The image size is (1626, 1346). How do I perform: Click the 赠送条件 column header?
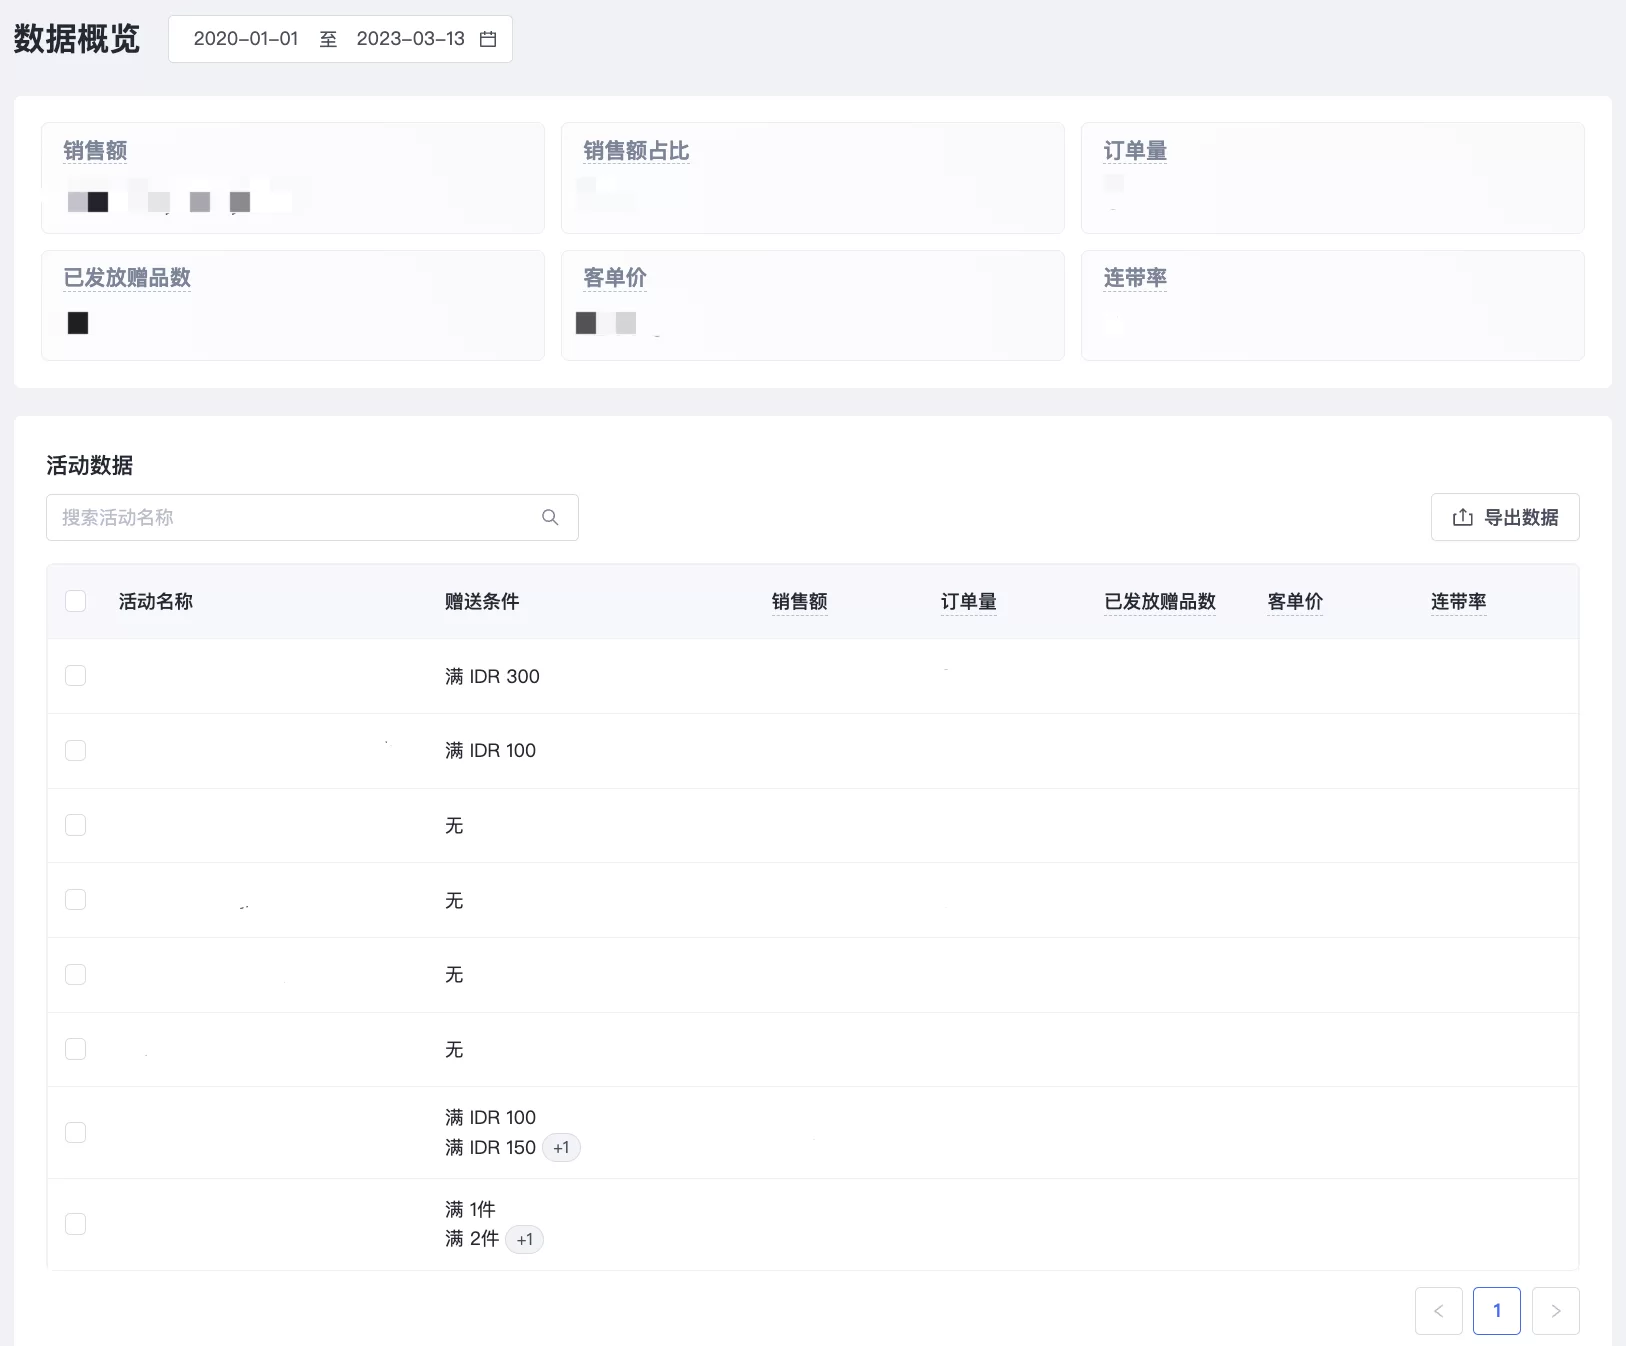tap(482, 601)
